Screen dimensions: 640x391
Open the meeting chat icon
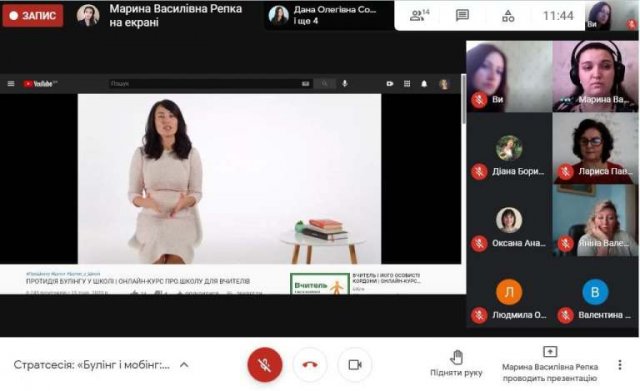pyautogui.click(x=462, y=16)
